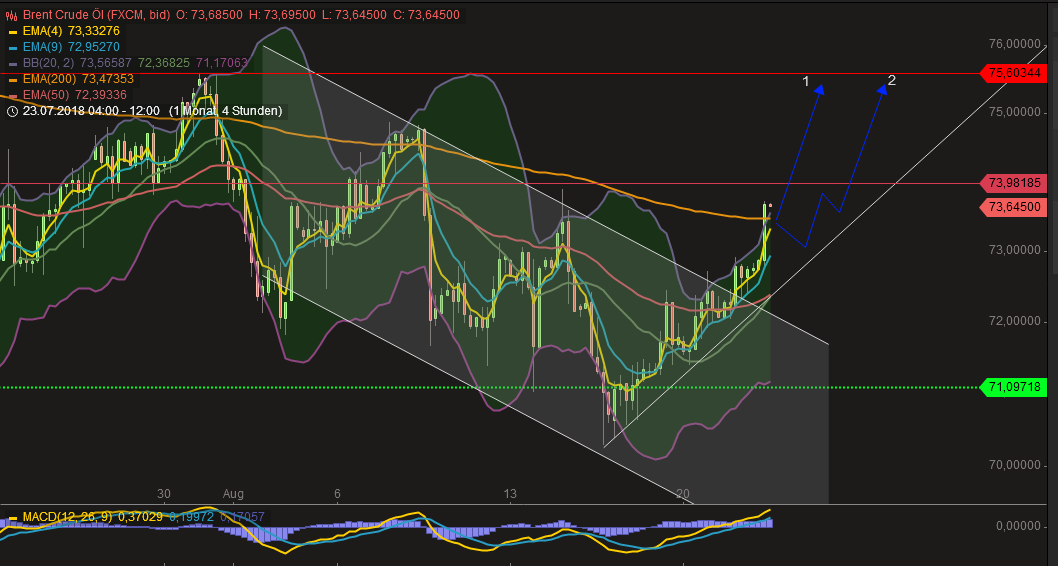Click the candlestick icon beside Brent Crude Öl
The height and width of the screenshot is (566, 1058).
pos(11,15)
